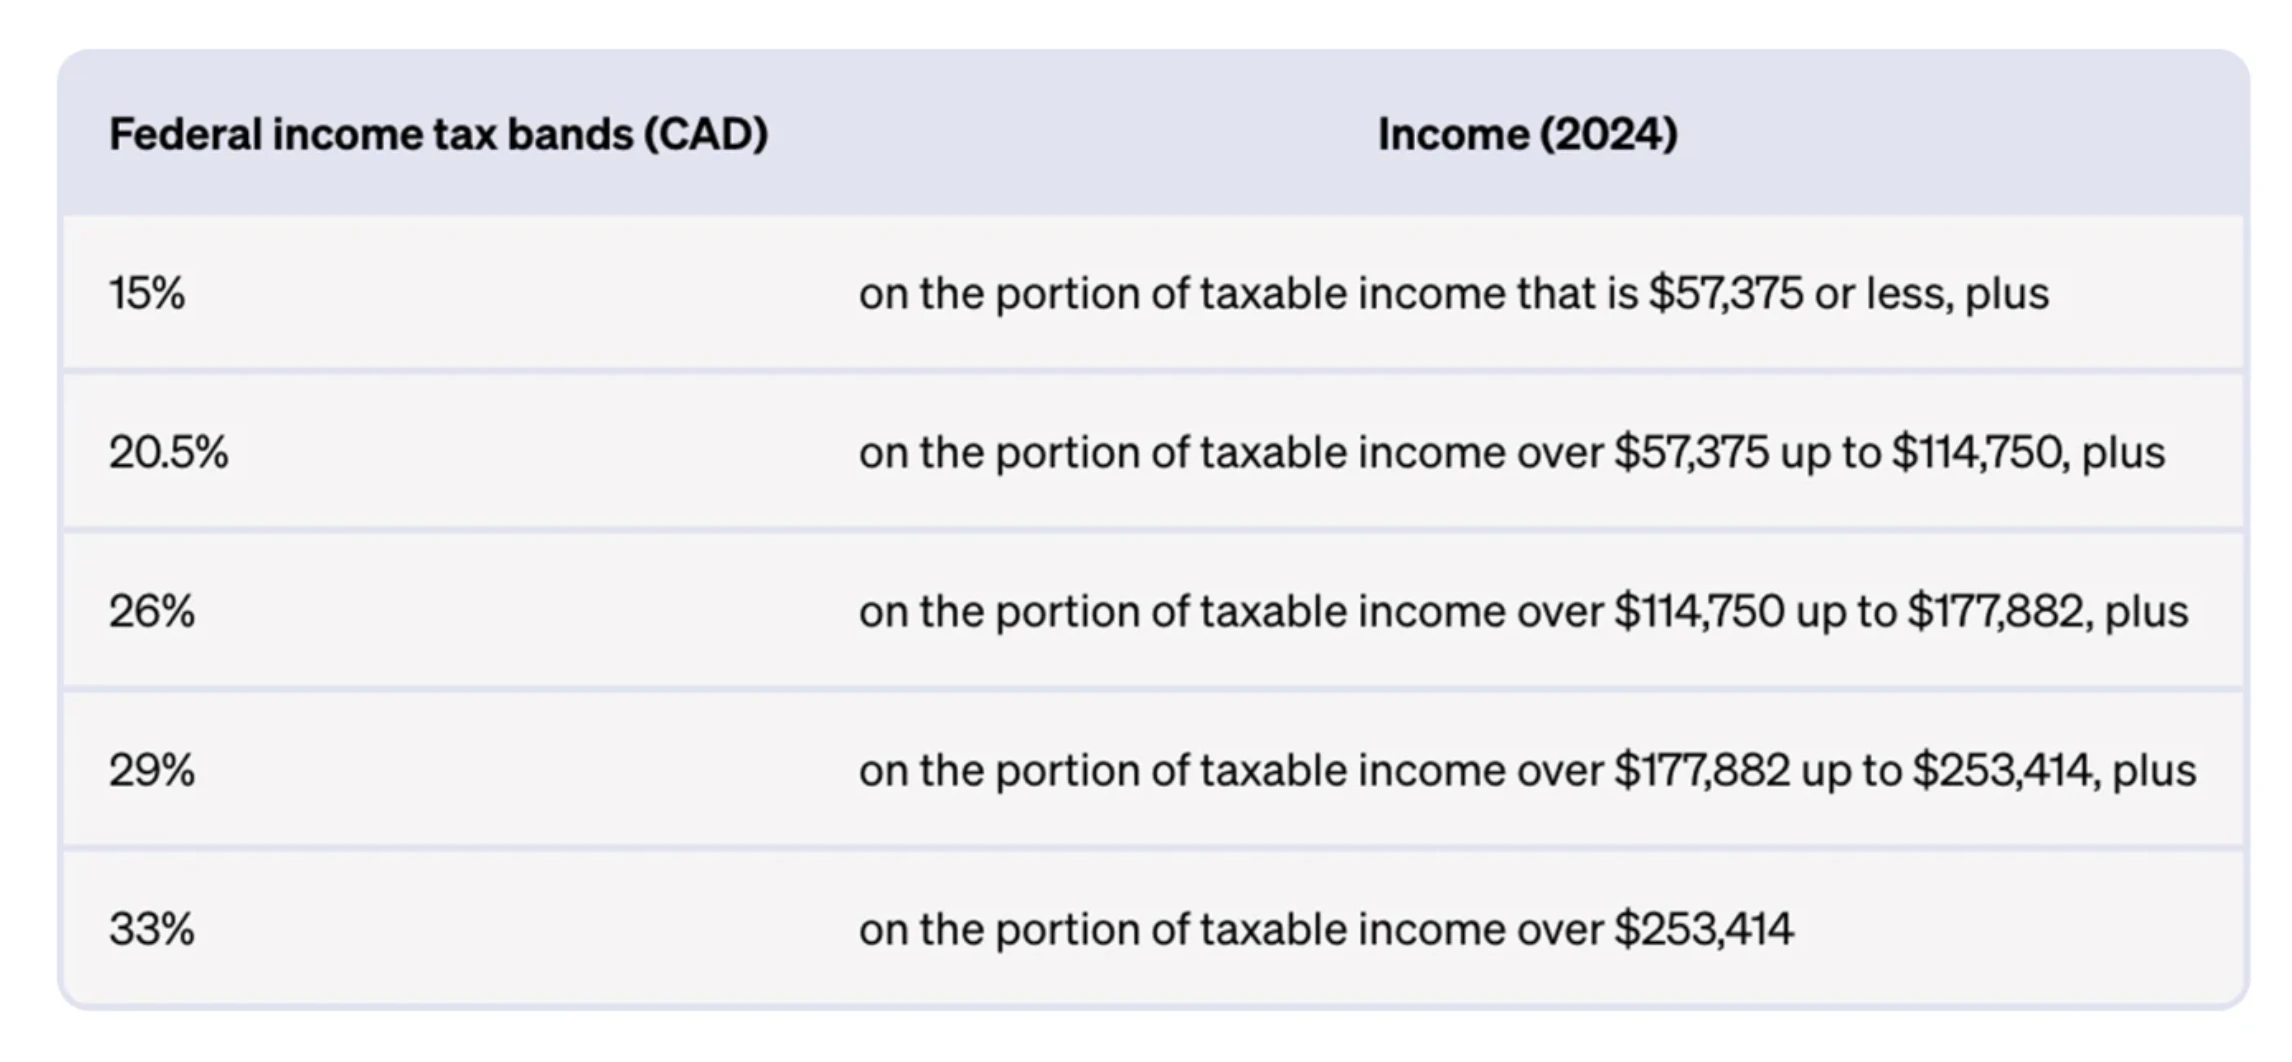
Task: Click '$57,375' in the 15% row
Action: click(1726, 293)
